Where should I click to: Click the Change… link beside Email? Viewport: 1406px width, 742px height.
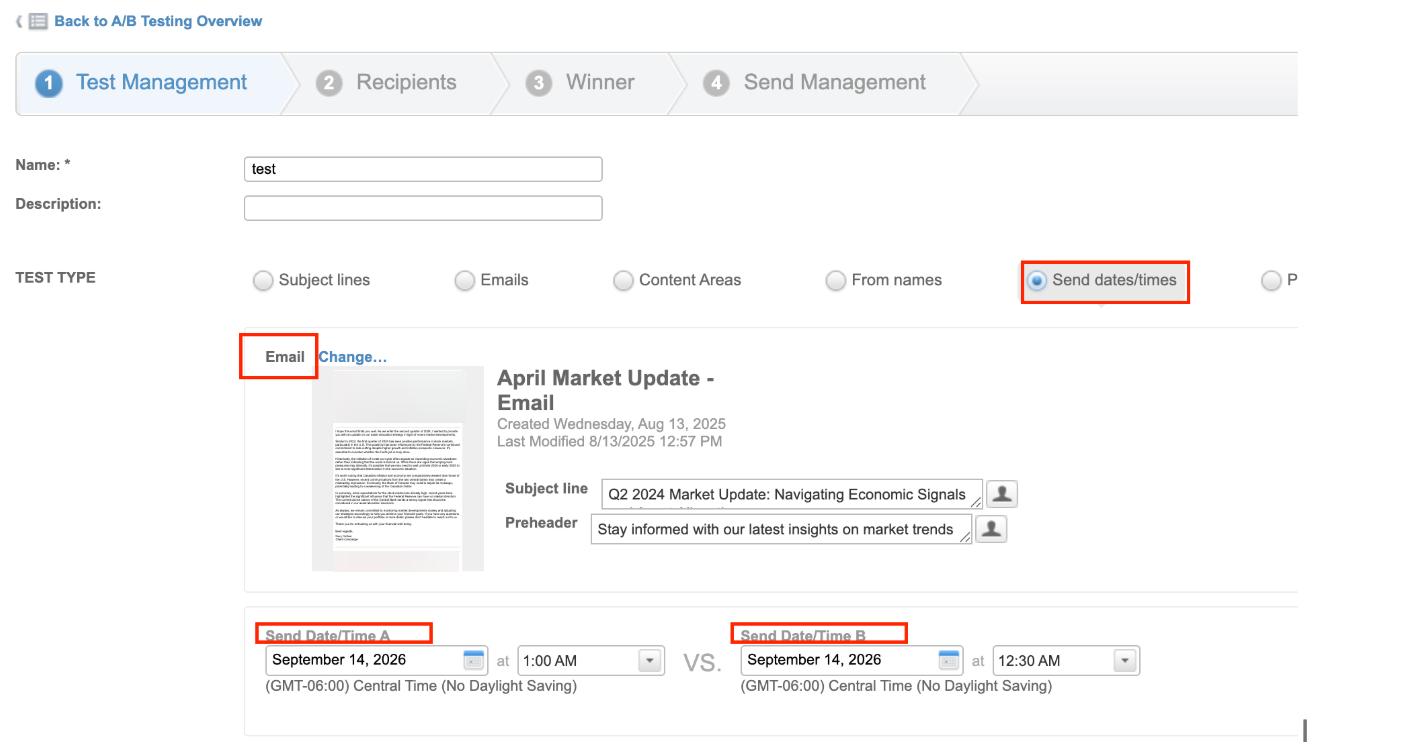353,357
